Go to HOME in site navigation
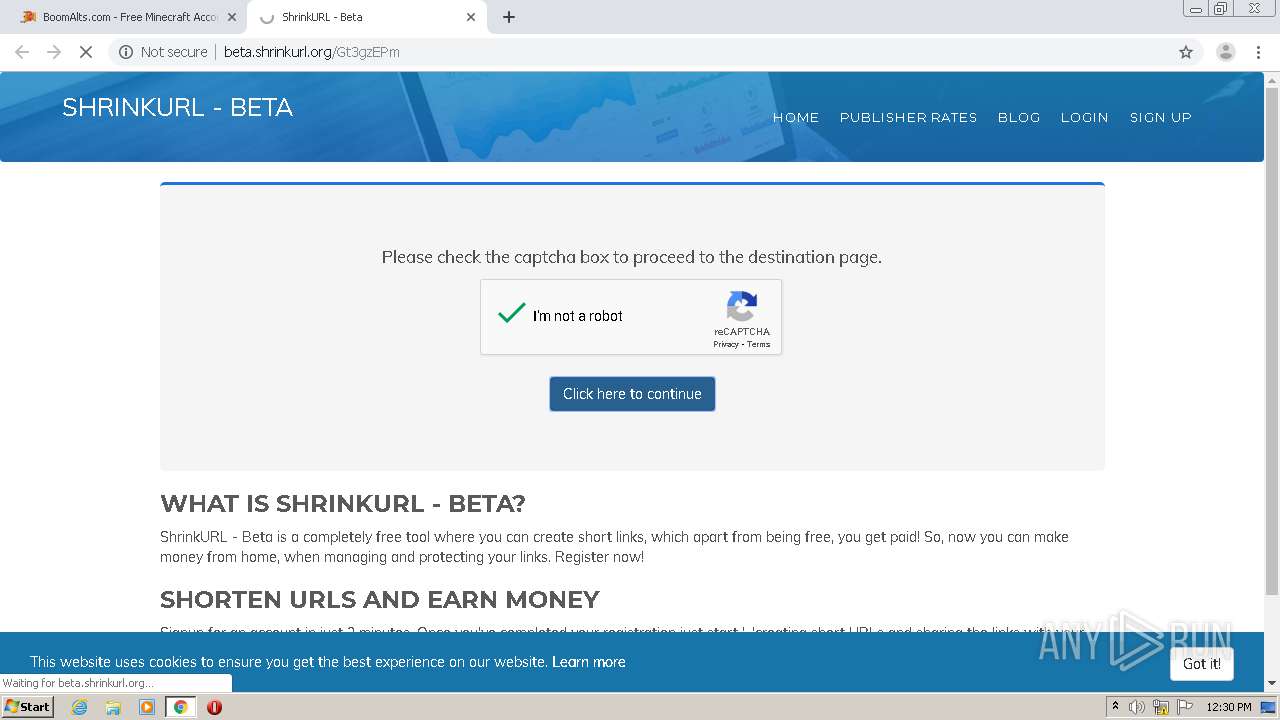This screenshot has height=720, width=1280. pyautogui.click(x=796, y=117)
